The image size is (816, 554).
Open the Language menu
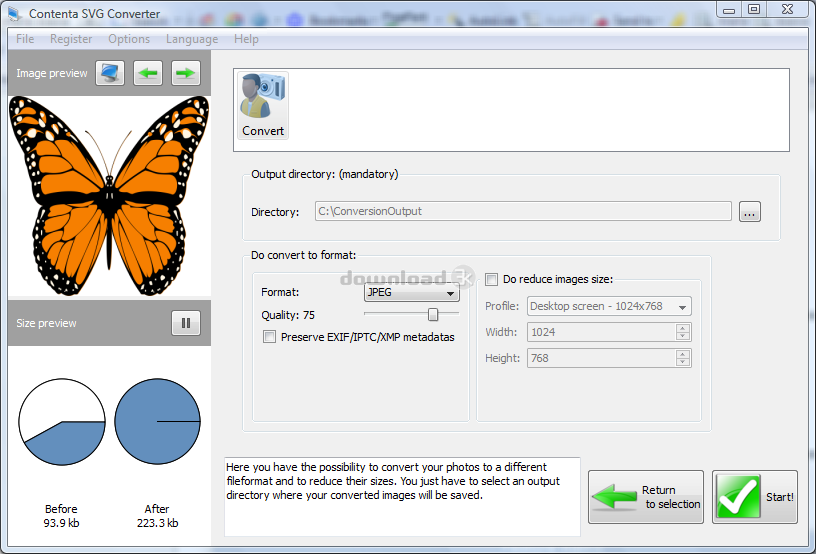point(192,39)
